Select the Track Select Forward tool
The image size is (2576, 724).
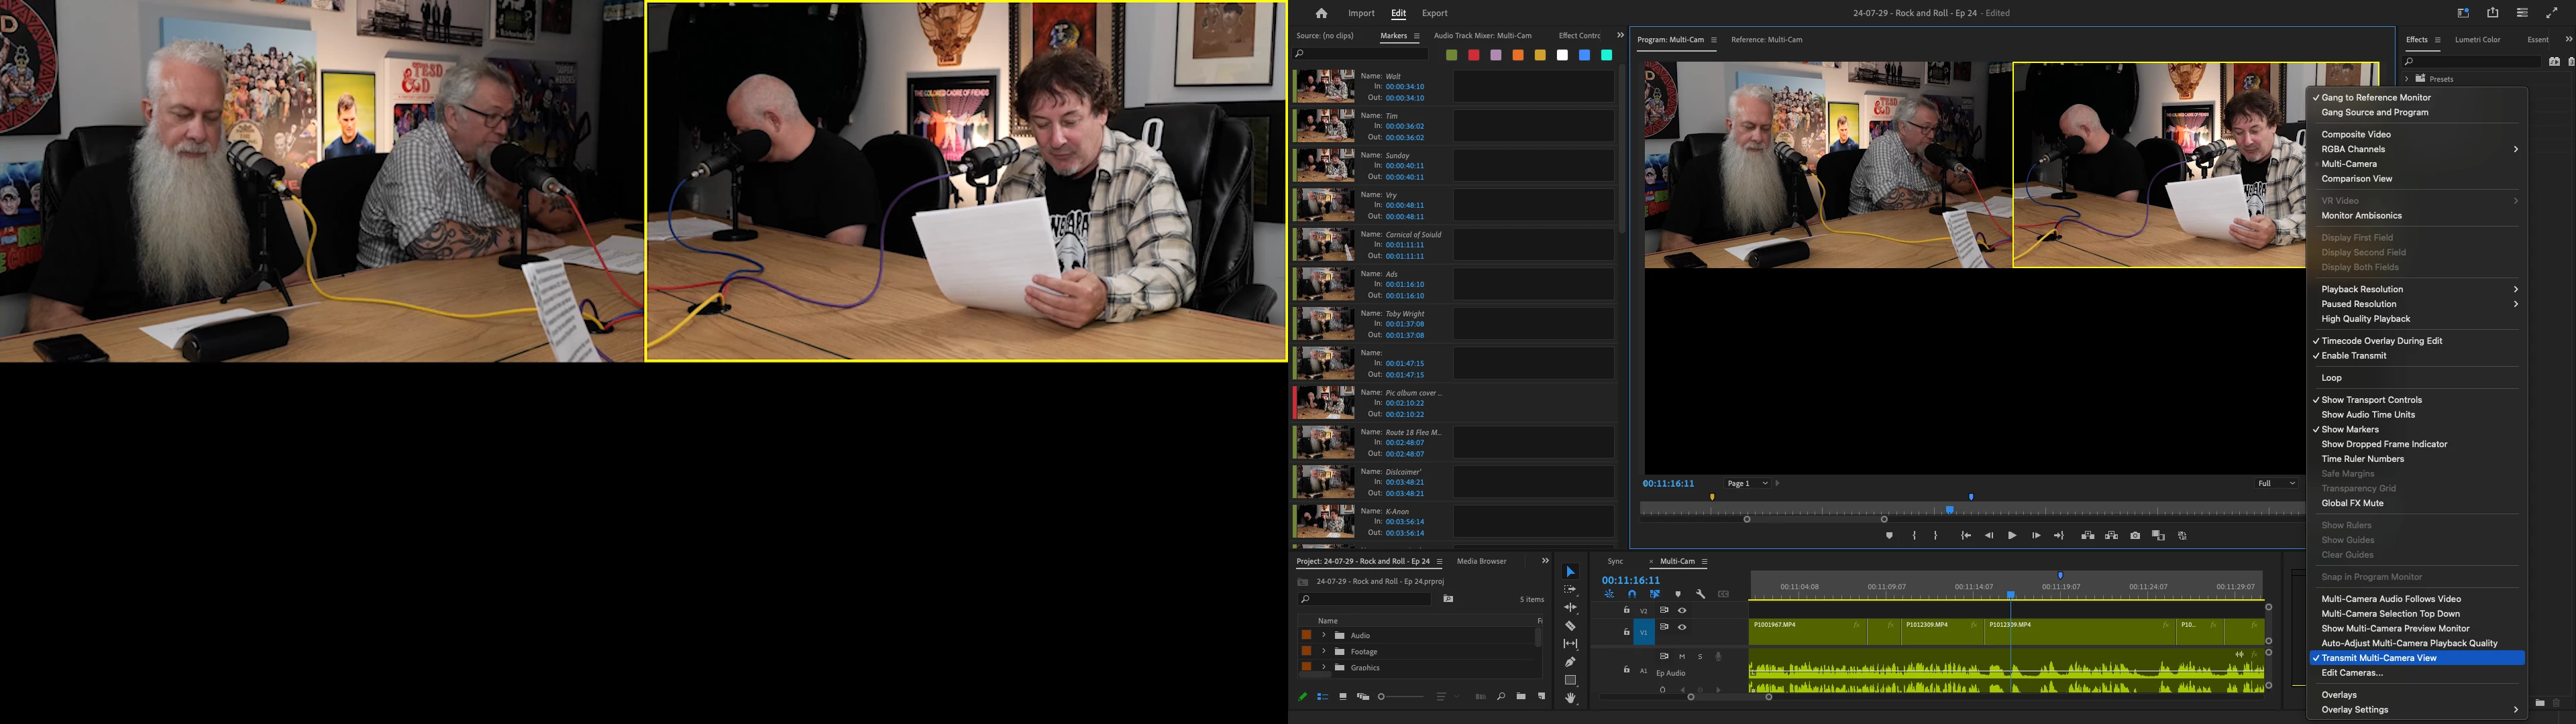pyautogui.click(x=1570, y=590)
